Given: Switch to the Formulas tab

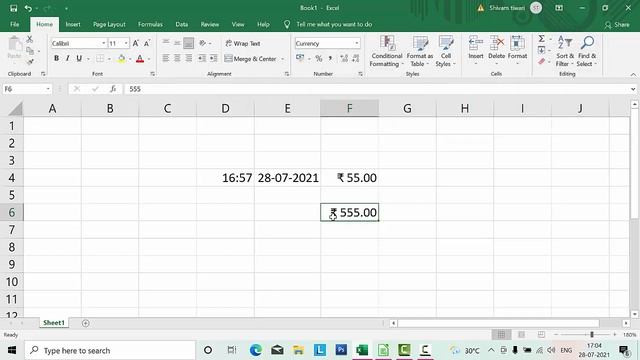Looking at the screenshot, I should pos(150,24).
